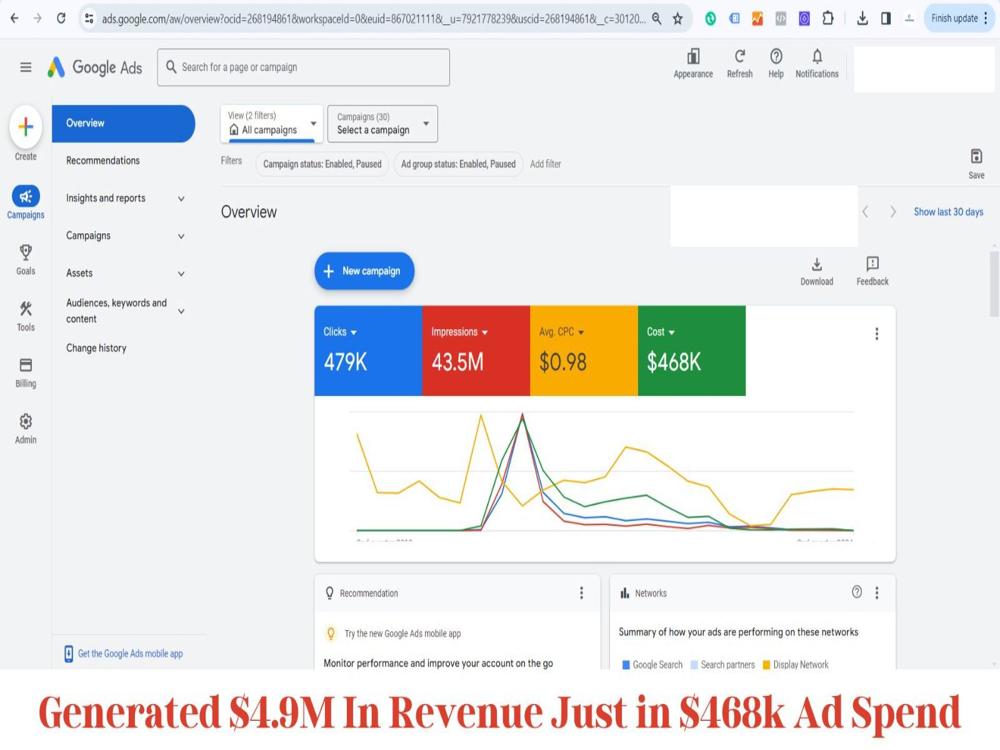Image resolution: width=1000 pixels, height=750 pixels.
Task: Click Add filter
Action: click(x=545, y=164)
